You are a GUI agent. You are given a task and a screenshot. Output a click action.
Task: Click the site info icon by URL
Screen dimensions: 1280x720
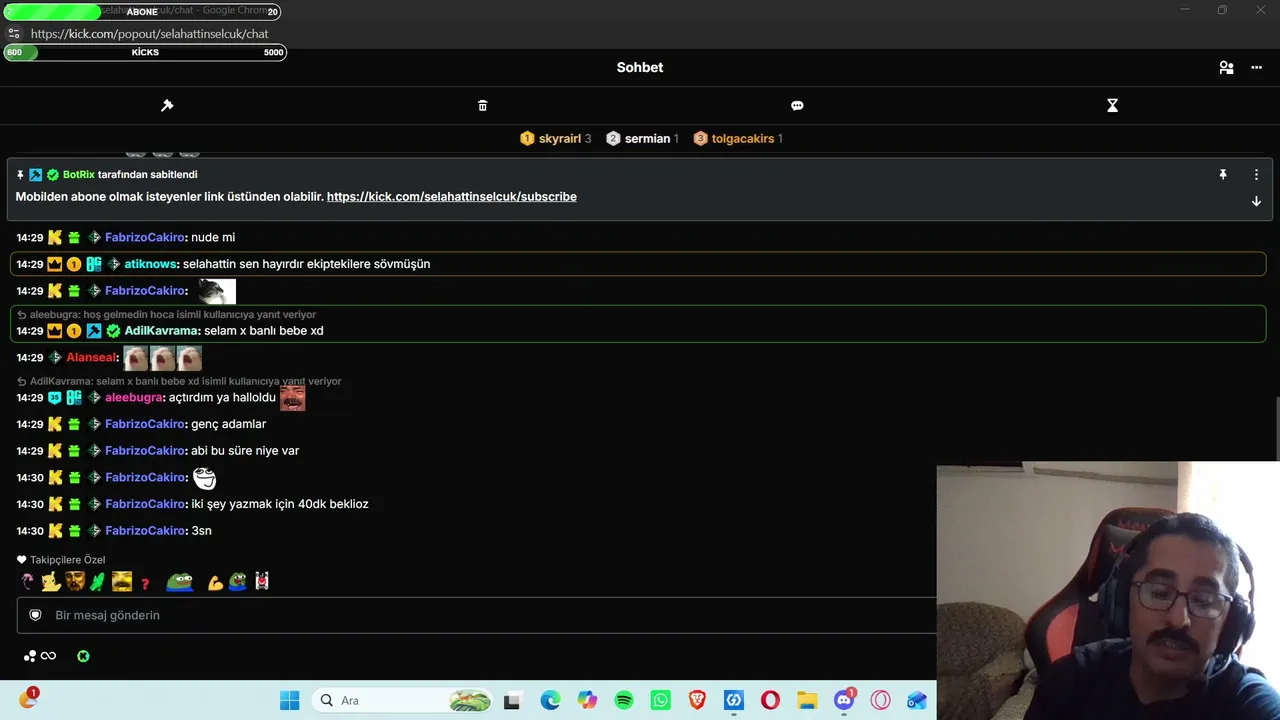(14, 33)
